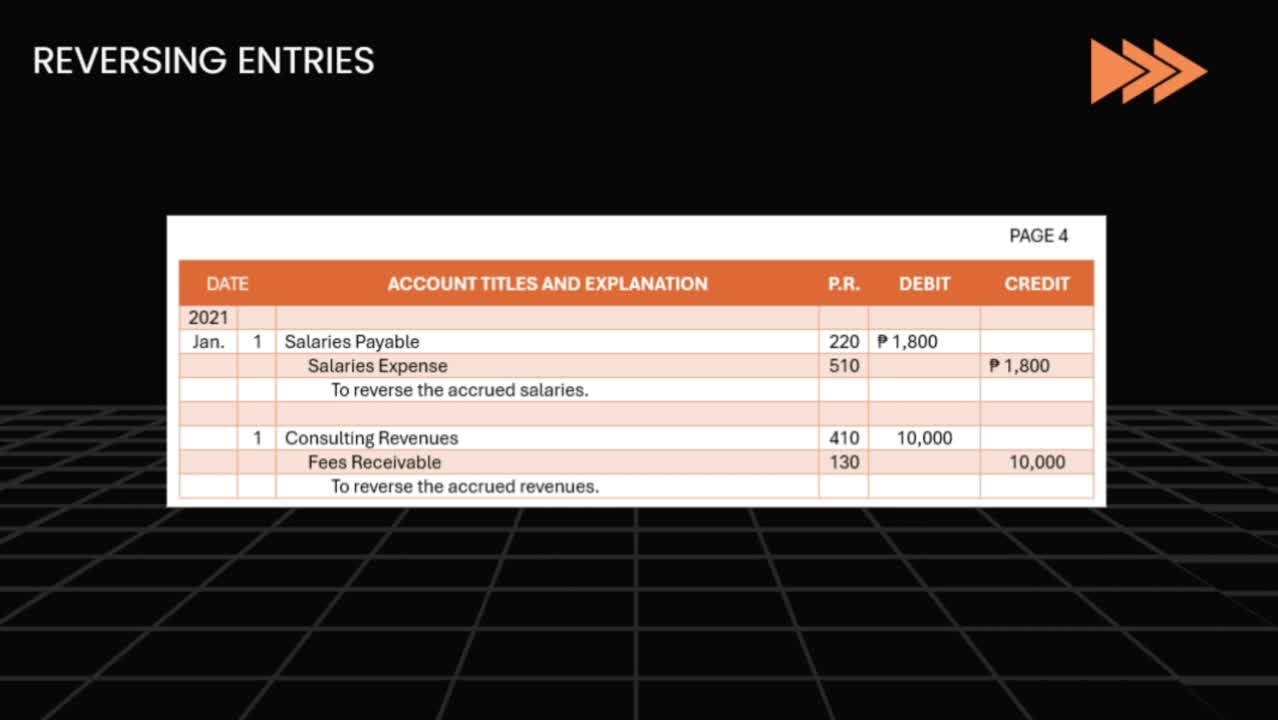Select the accrued salaries explanation line
Image resolution: width=1278 pixels, height=720 pixels.
pyautogui.click(x=459, y=390)
